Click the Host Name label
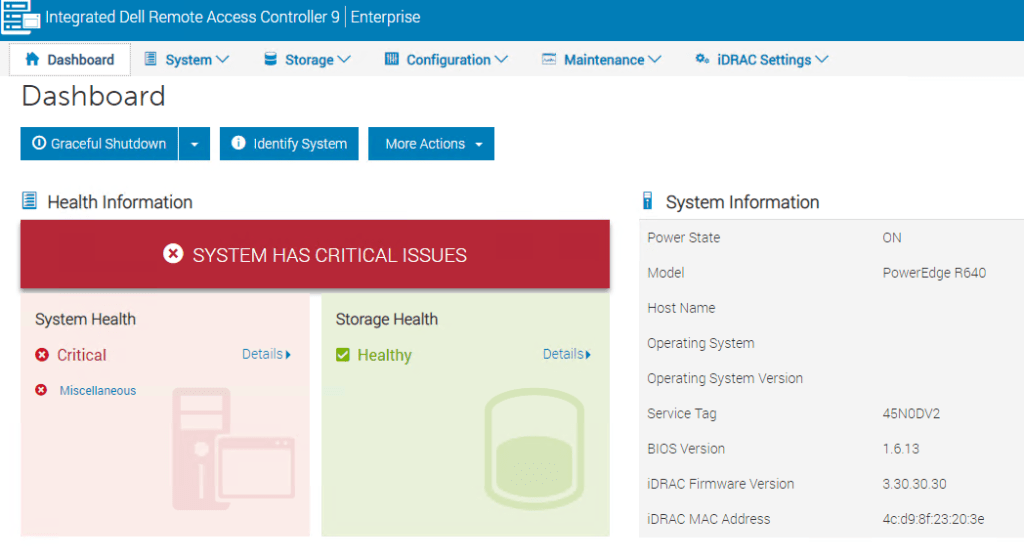Viewport: 1024px width, 560px height. 681,308
